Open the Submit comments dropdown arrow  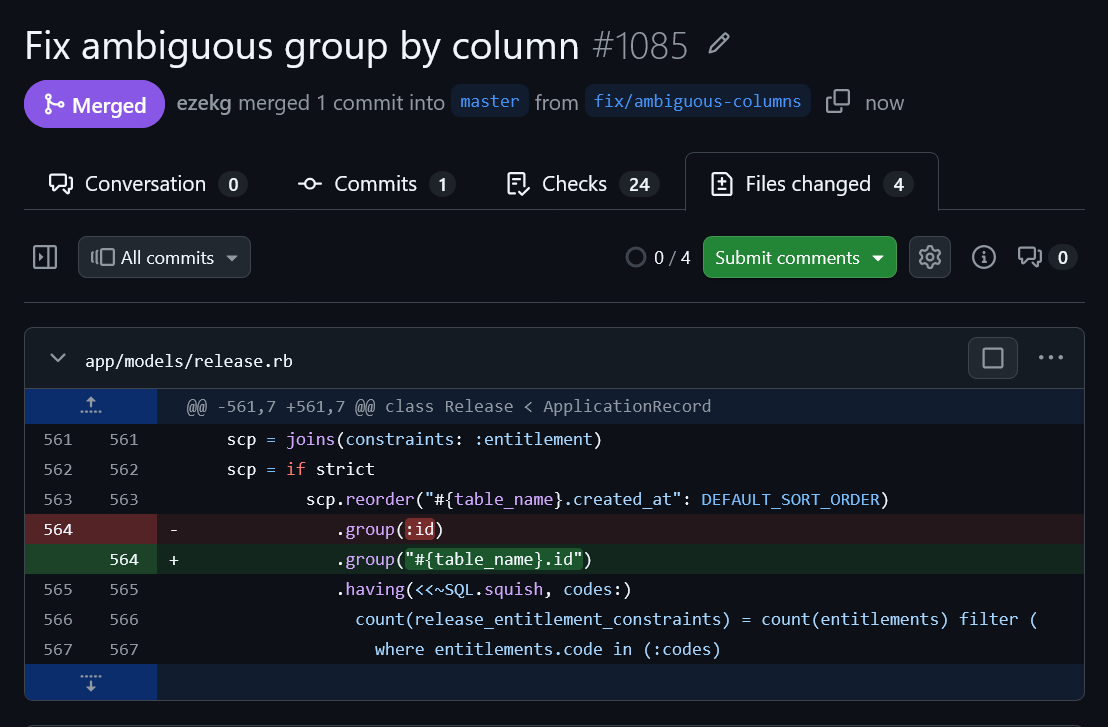pos(878,258)
